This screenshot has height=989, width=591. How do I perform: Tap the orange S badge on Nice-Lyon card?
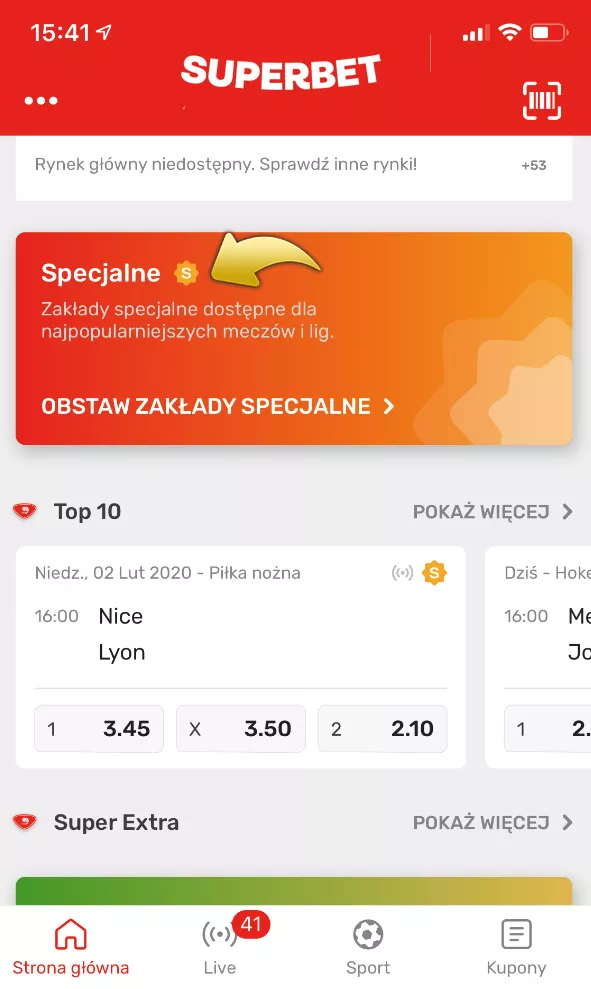(435, 573)
